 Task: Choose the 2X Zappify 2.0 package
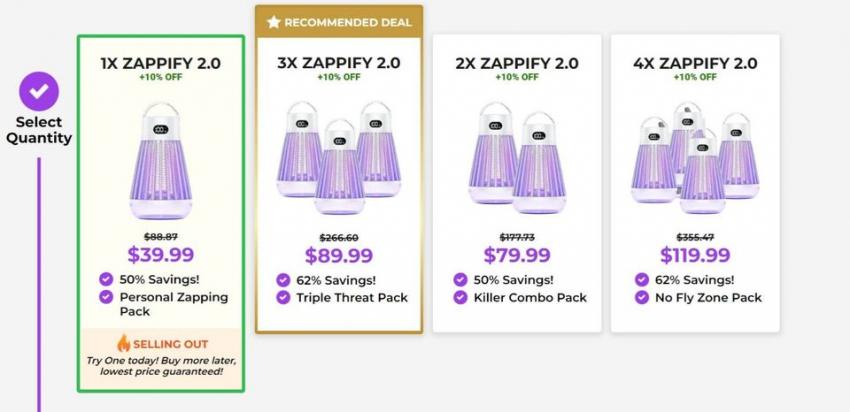coord(516,63)
